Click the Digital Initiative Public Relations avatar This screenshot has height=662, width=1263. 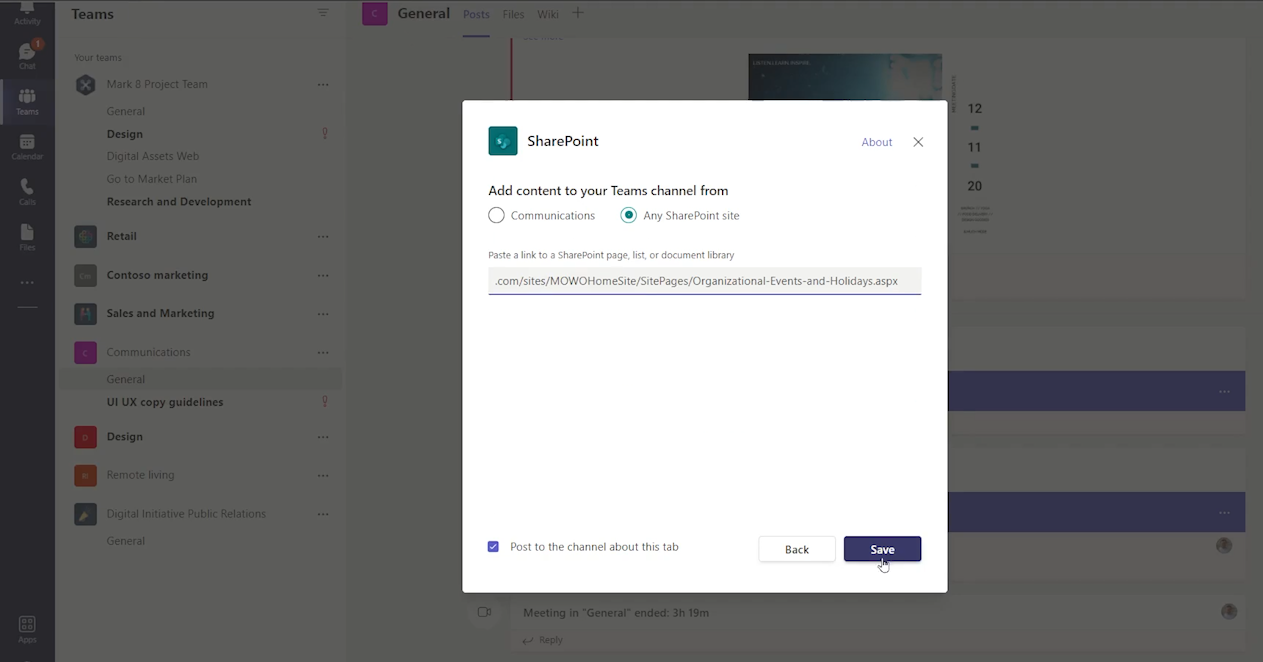point(86,514)
